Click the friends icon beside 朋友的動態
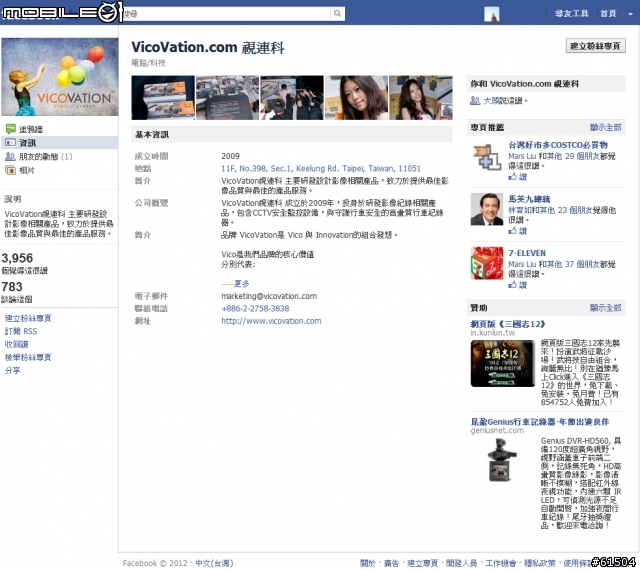 coord(10,156)
